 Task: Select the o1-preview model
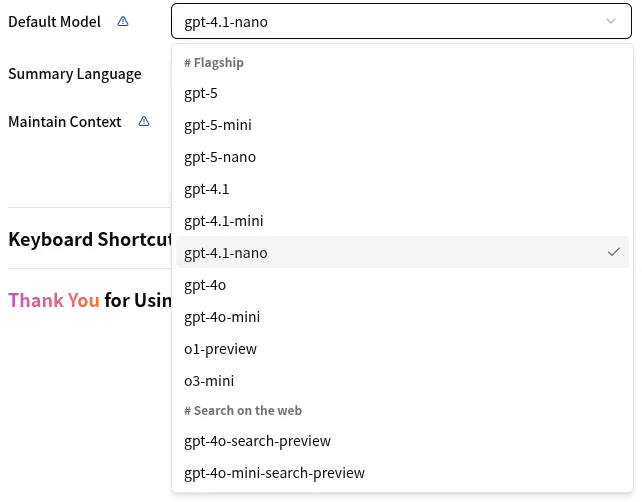(220, 349)
